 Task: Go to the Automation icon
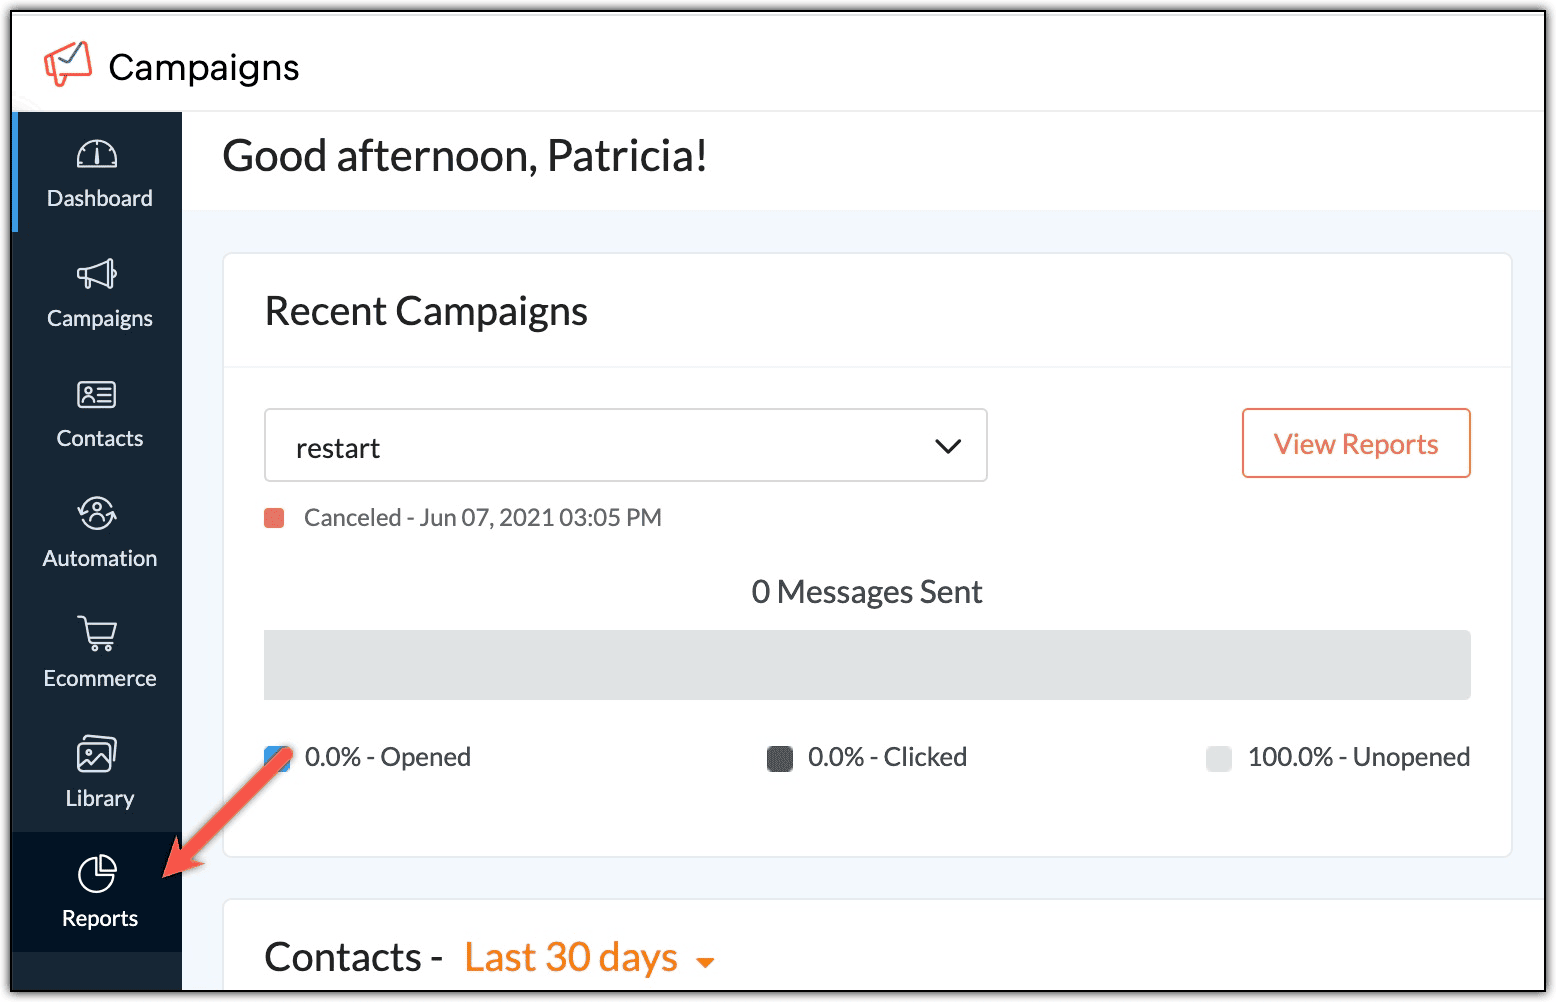click(97, 514)
